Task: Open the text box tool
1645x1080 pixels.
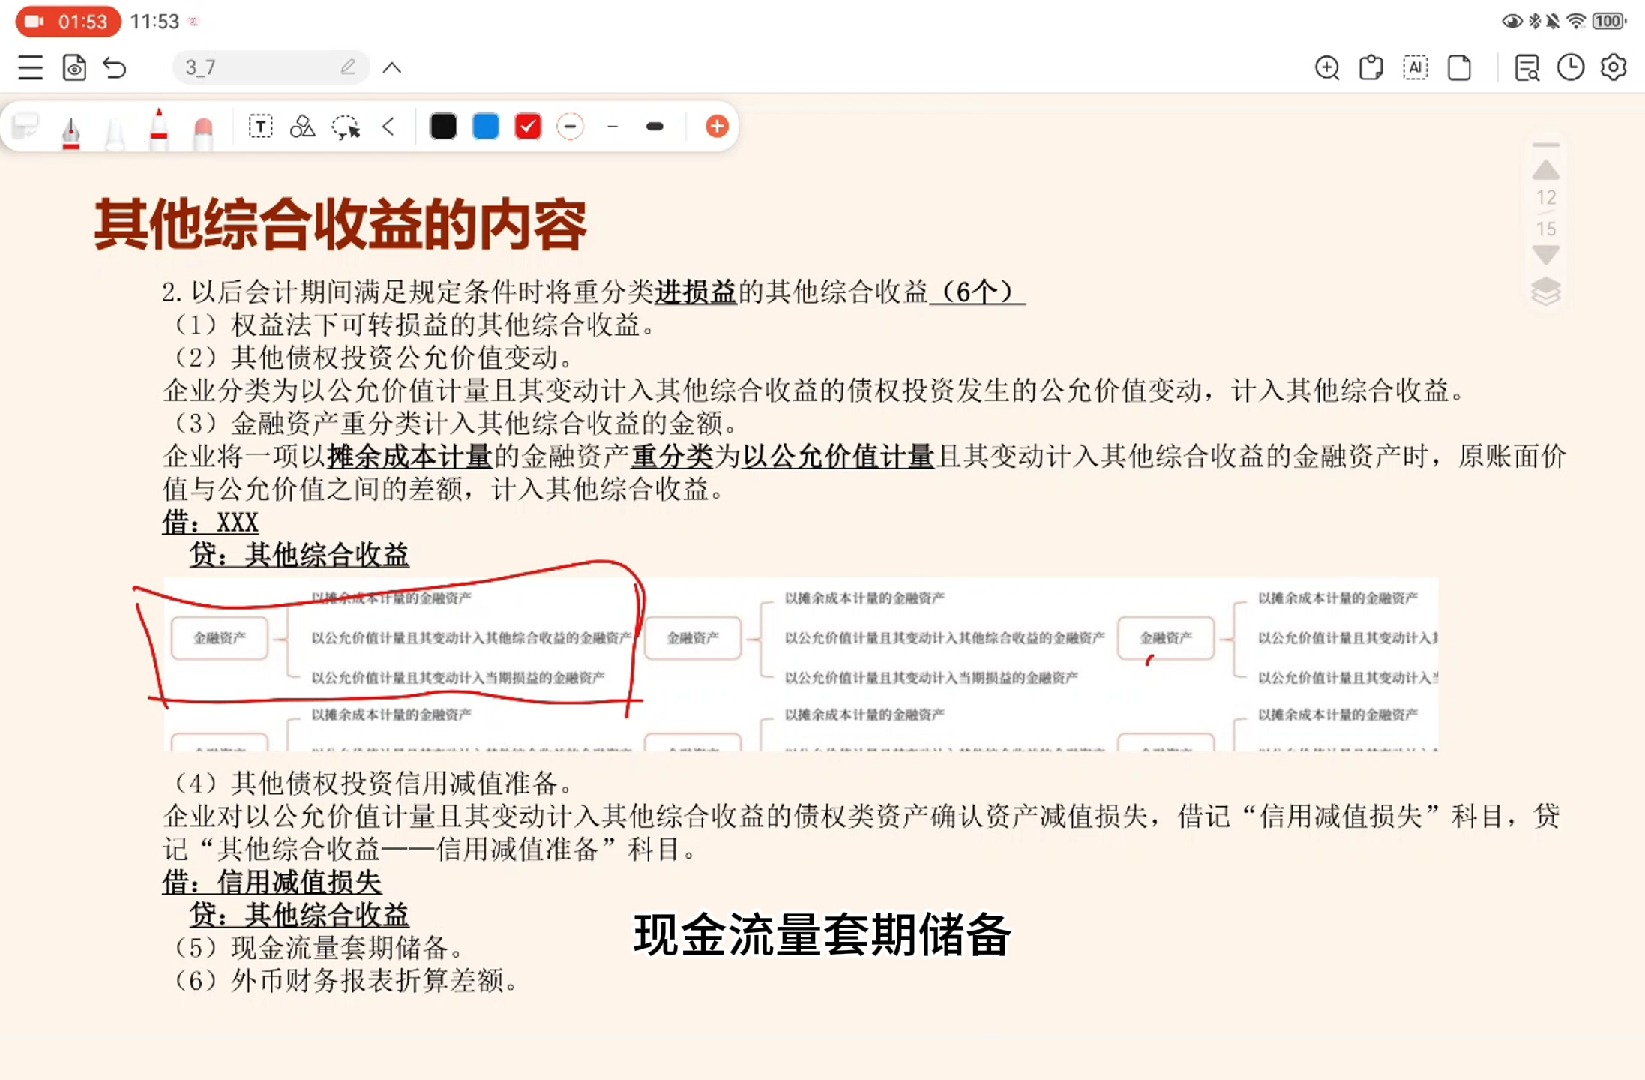Action: coord(259,126)
